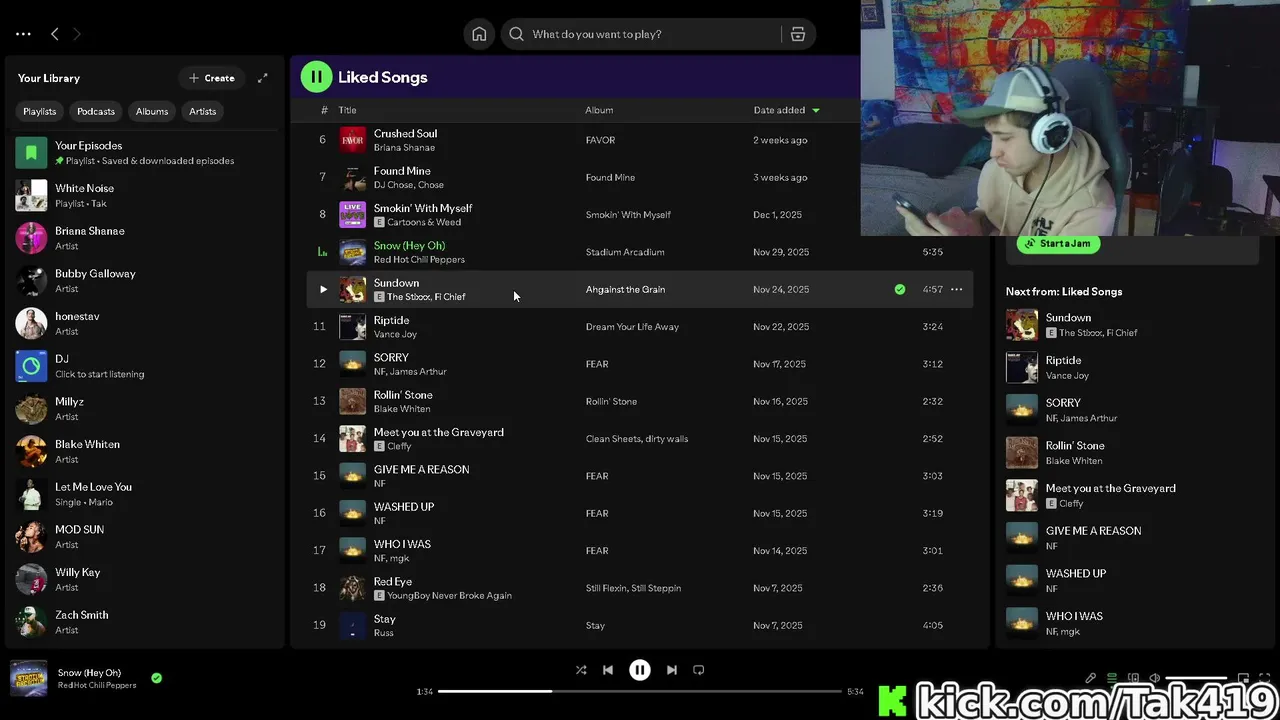Open Your Episodes in the library
1280x720 pixels.
[145, 153]
